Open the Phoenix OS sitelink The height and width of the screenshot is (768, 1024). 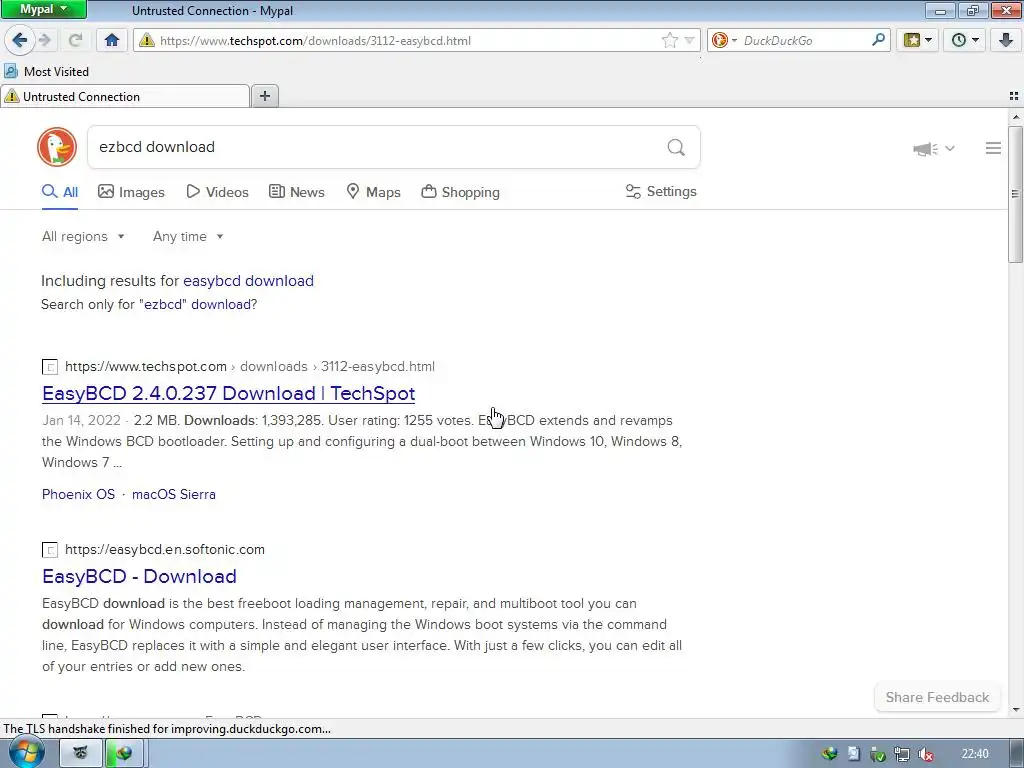pyautogui.click(x=78, y=494)
